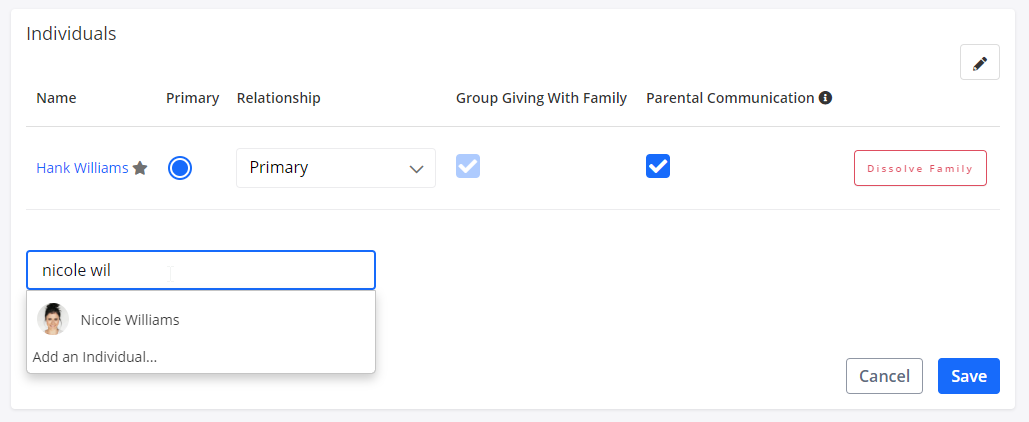Click the Dissolve Family button
The width and height of the screenshot is (1029, 422).
(920, 168)
